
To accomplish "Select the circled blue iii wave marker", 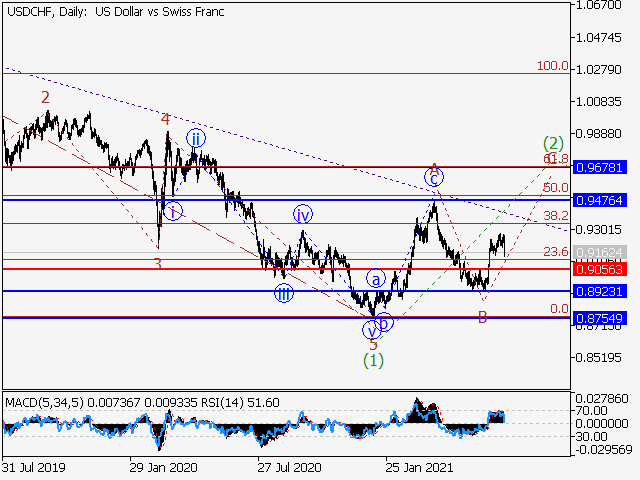I will point(284,293).
